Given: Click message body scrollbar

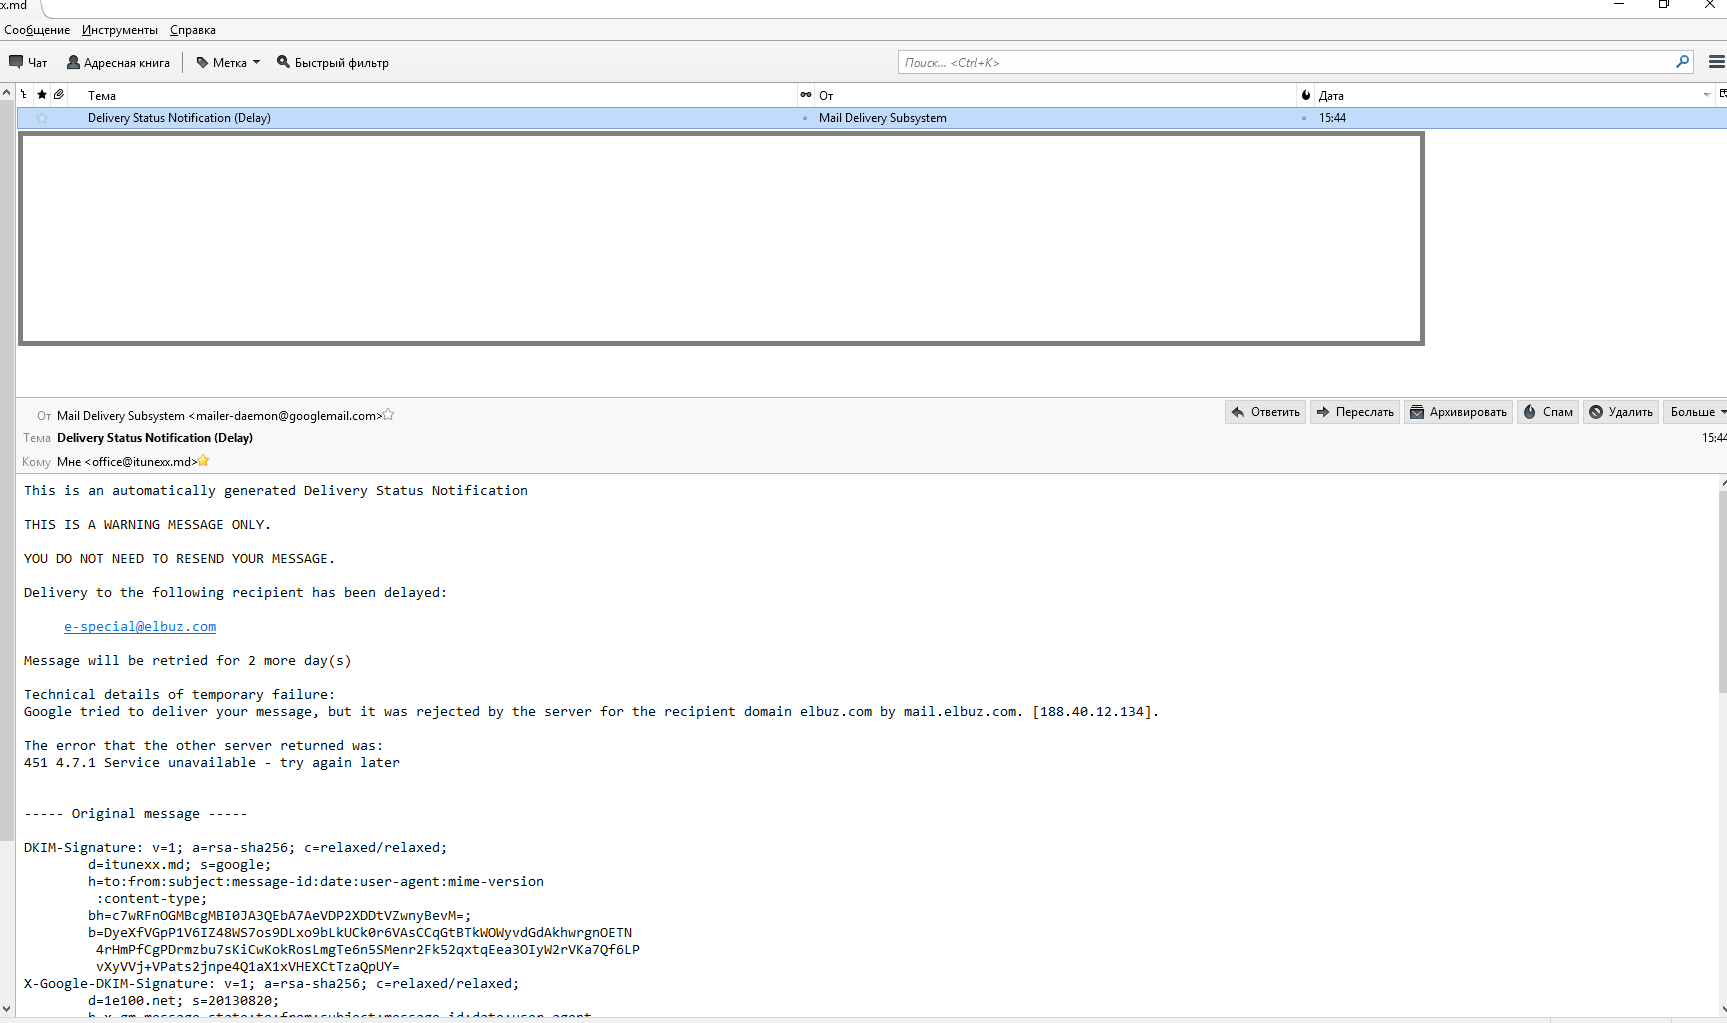Looking at the screenshot, I should tap(1722, 592).
